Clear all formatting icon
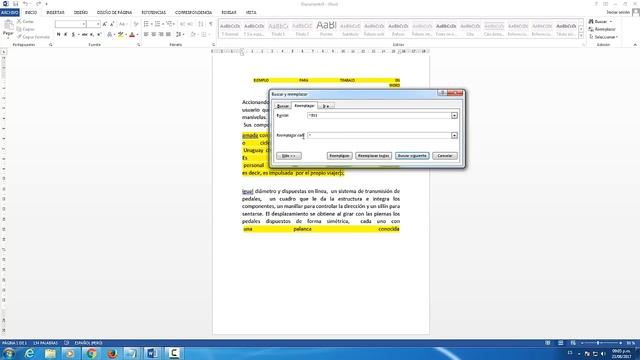The image size is (640, 360). point(136,24)
